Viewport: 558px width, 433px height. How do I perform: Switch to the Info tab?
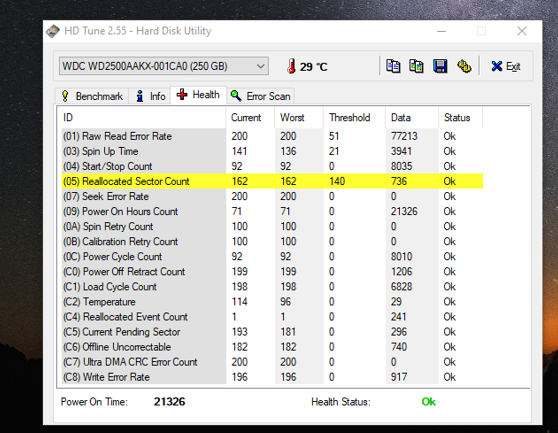150,96
